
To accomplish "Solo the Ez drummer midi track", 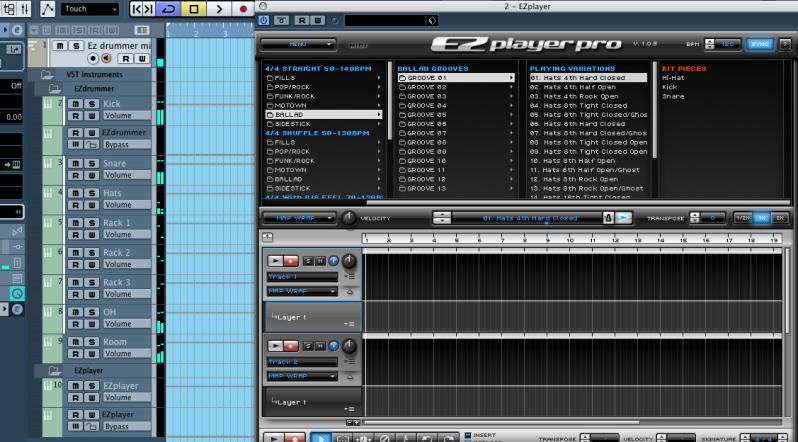I will (76, 46).
